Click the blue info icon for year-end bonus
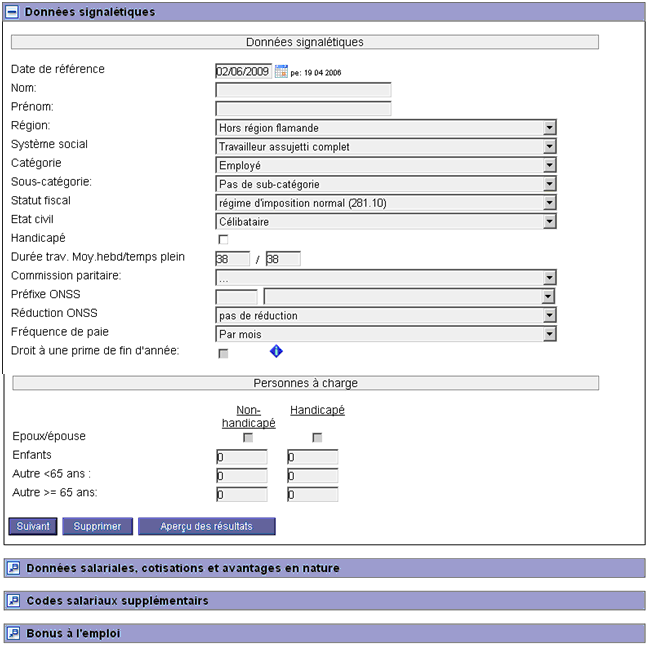Viewport: 647px width, 645px height. pos(276,351)
